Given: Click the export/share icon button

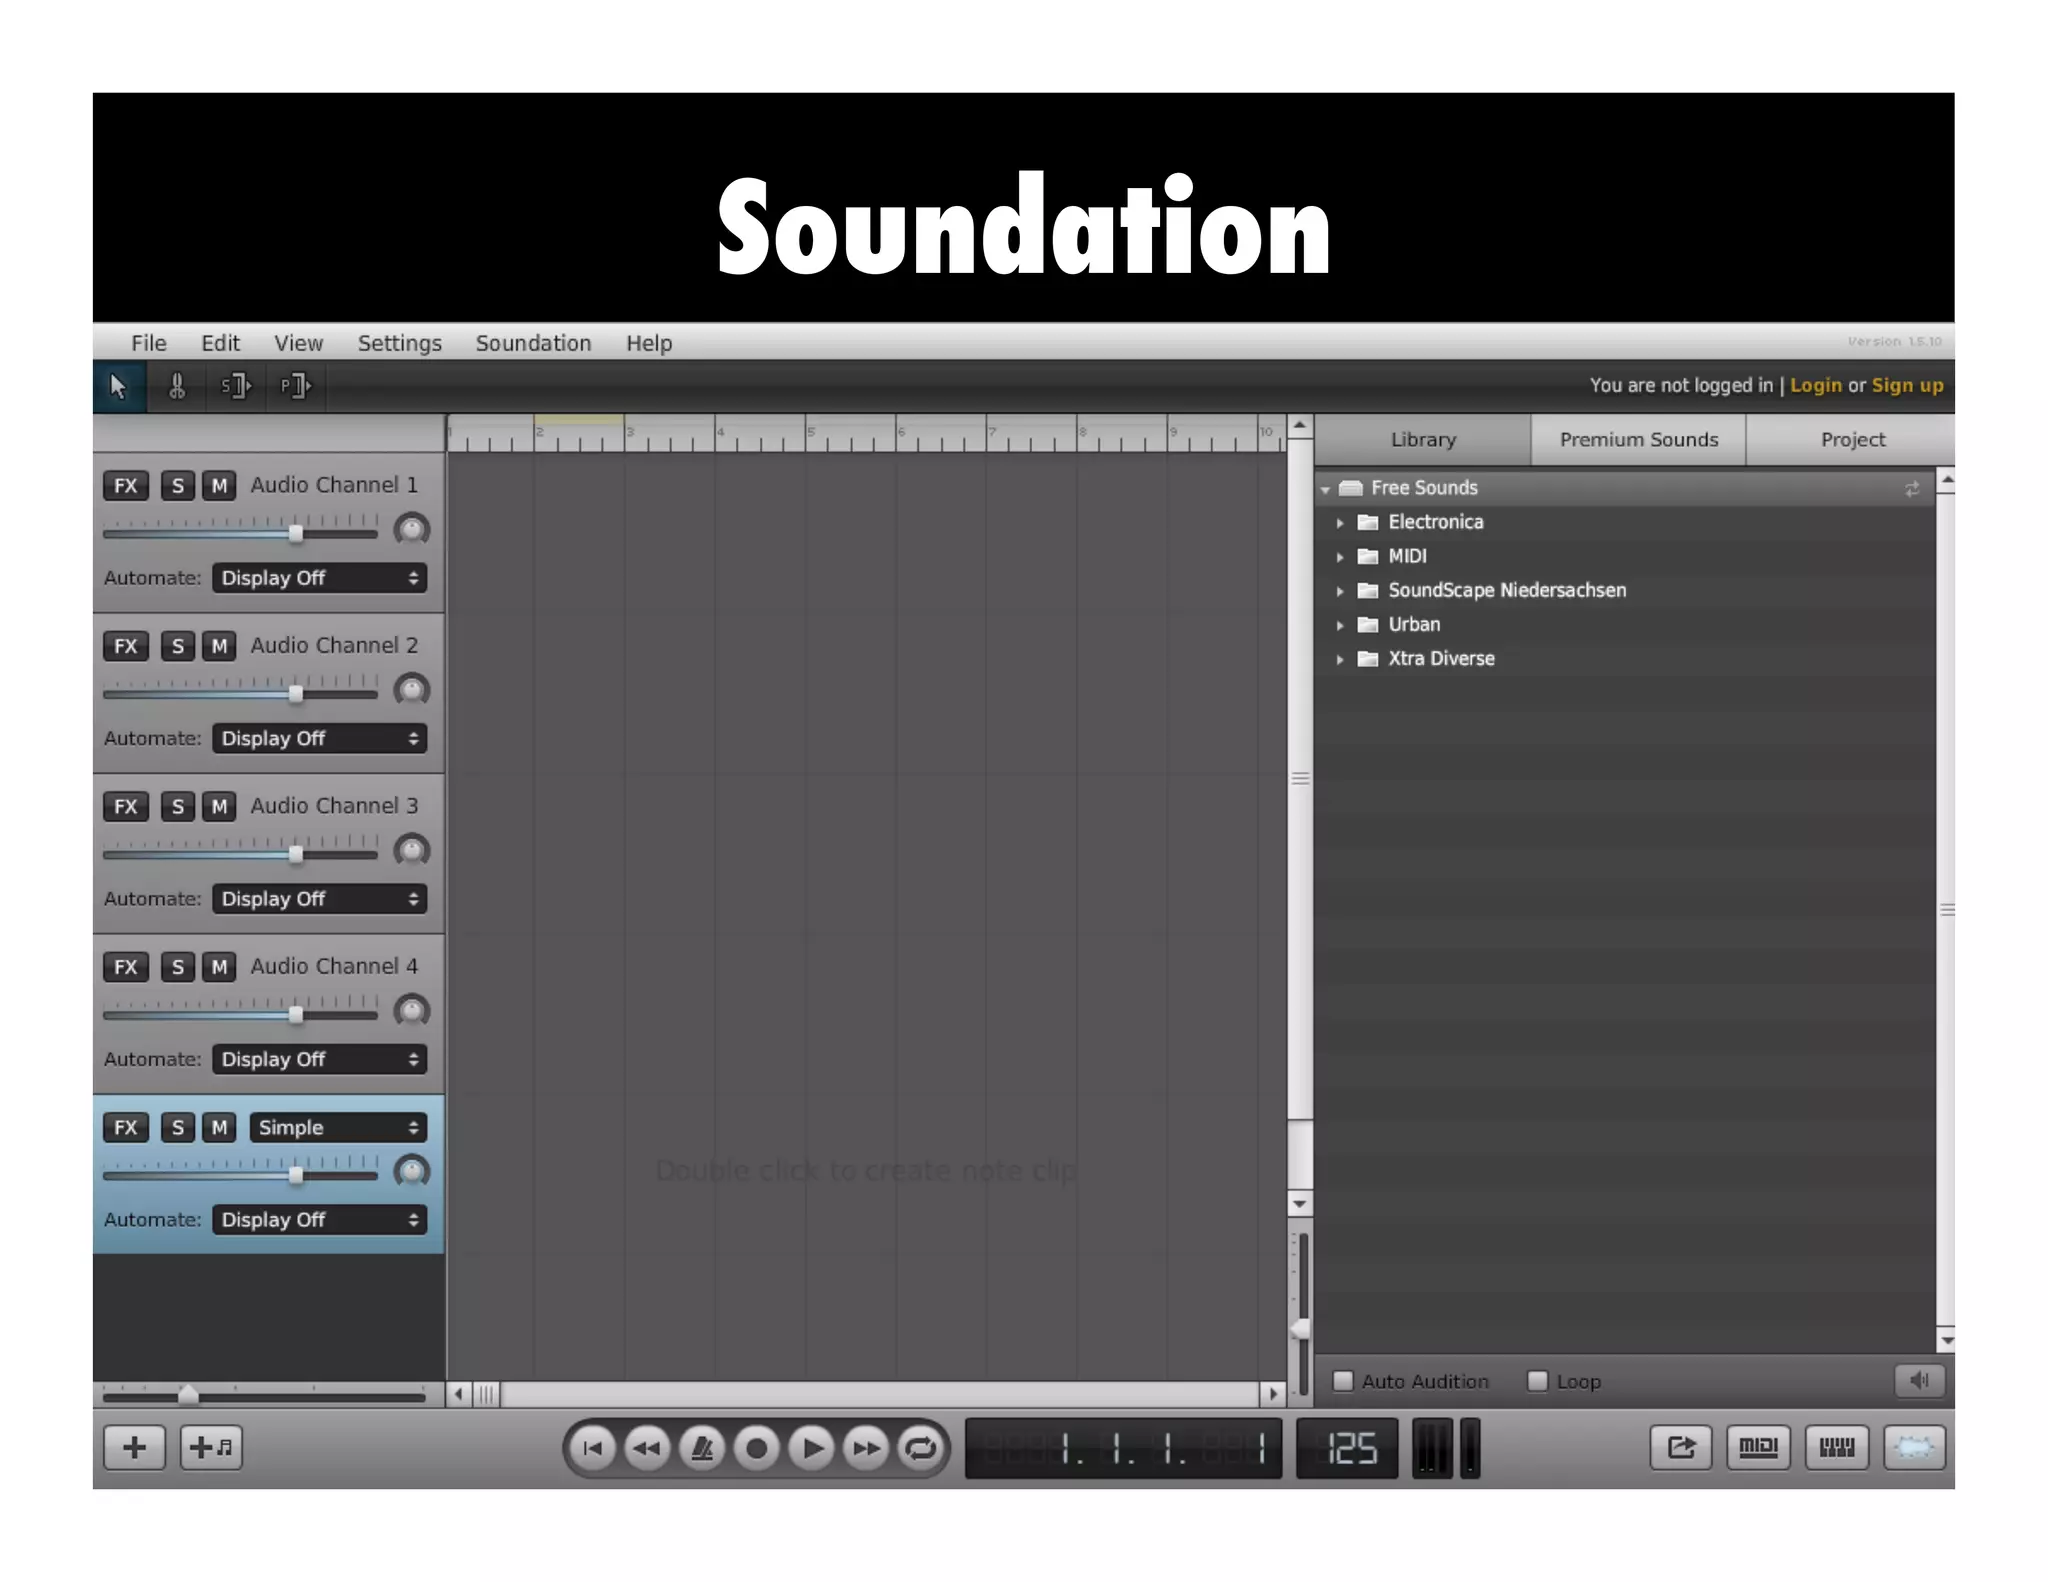Looking at the screenshot, I should [x=1680, y=1447].
